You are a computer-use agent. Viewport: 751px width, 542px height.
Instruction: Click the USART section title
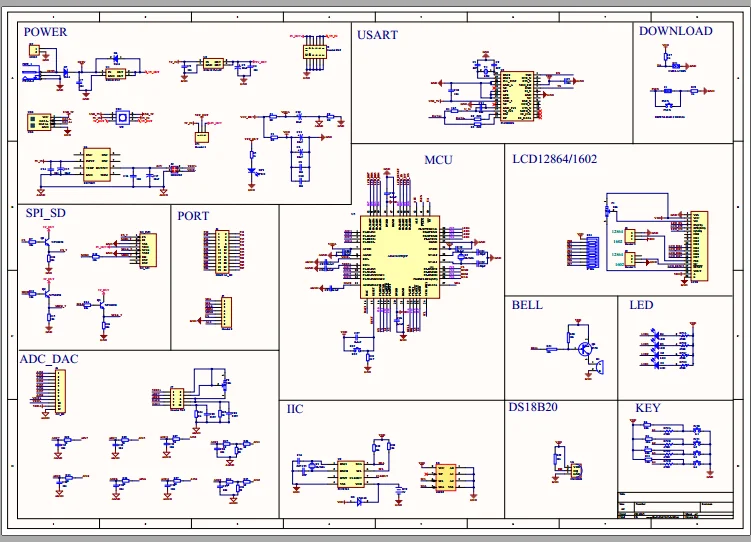pos(377,34)
